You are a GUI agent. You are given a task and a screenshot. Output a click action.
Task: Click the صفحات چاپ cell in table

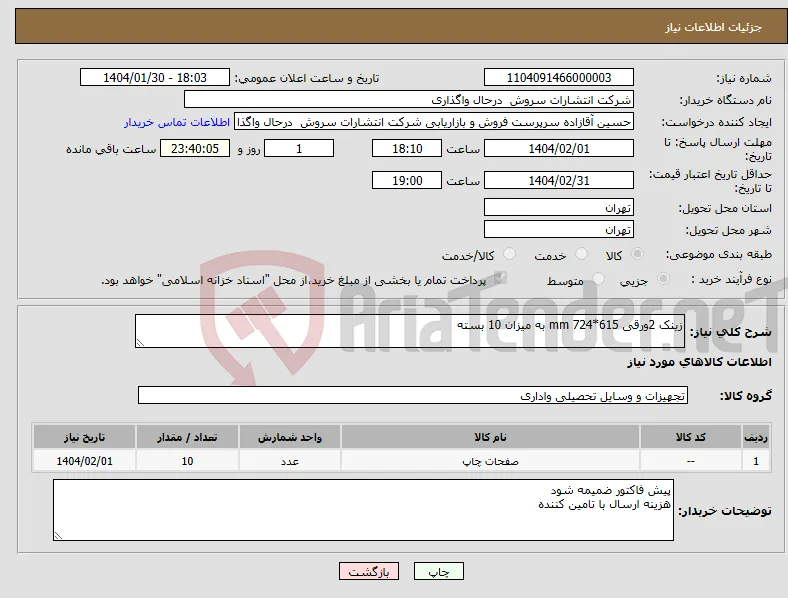[x=490, y=461]
